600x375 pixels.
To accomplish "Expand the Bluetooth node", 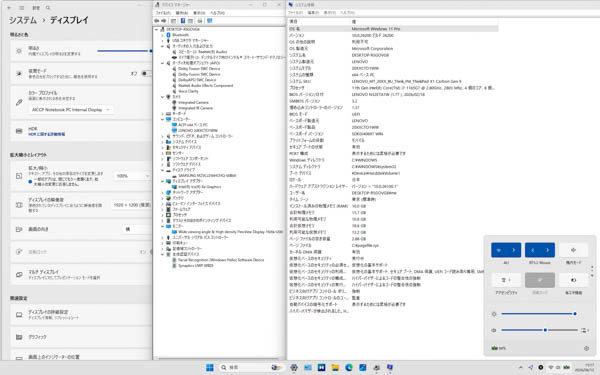I will point(162,35).
